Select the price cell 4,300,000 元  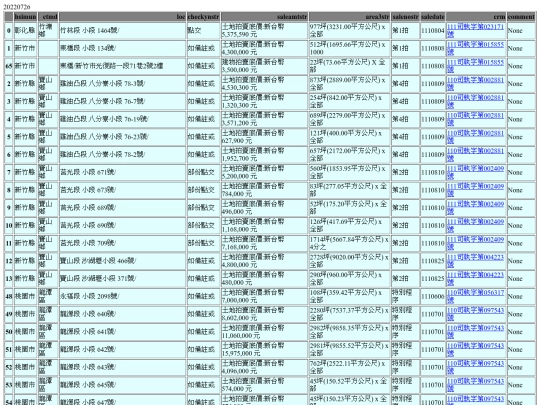click(x=264, y=48)
